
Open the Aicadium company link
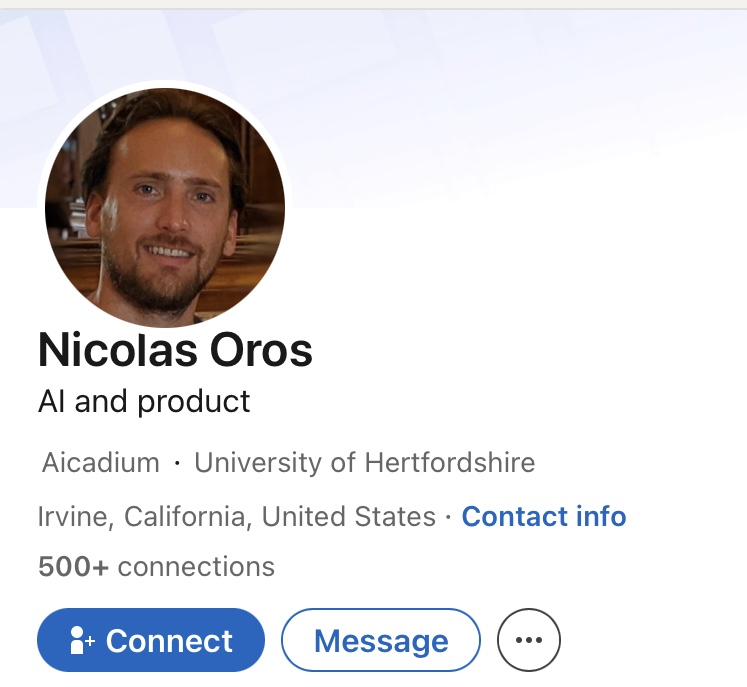click(x=101, y=463)
